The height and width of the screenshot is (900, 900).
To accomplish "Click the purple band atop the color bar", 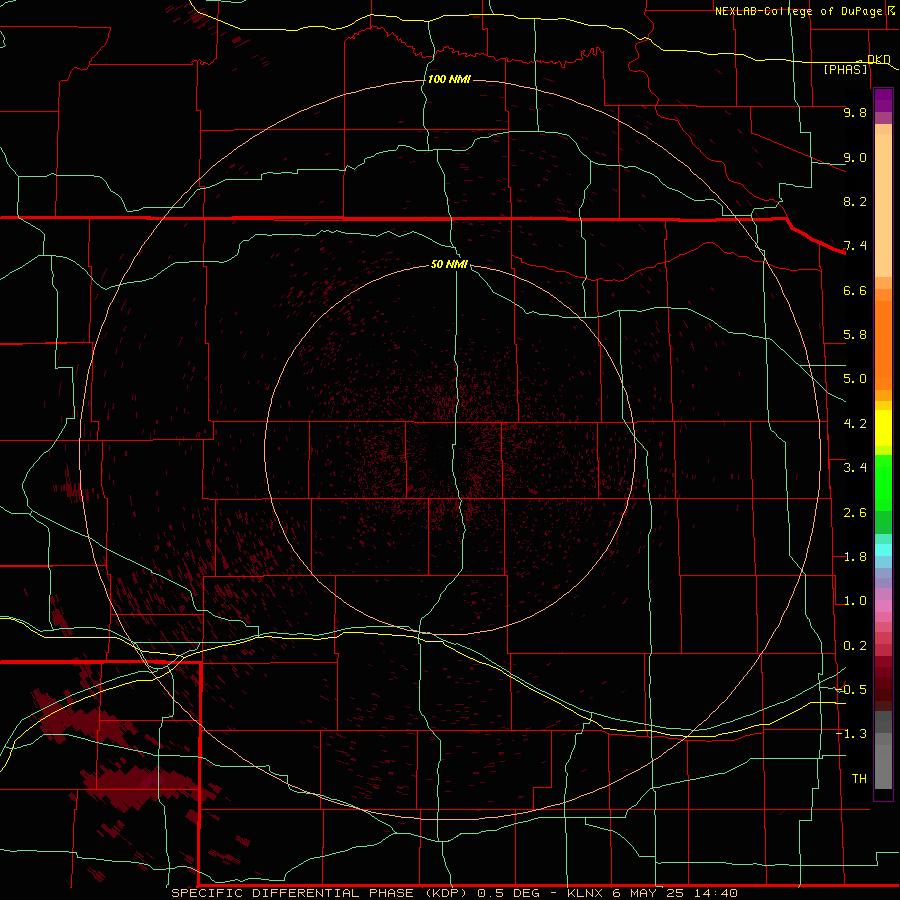I will pos(883,100).
